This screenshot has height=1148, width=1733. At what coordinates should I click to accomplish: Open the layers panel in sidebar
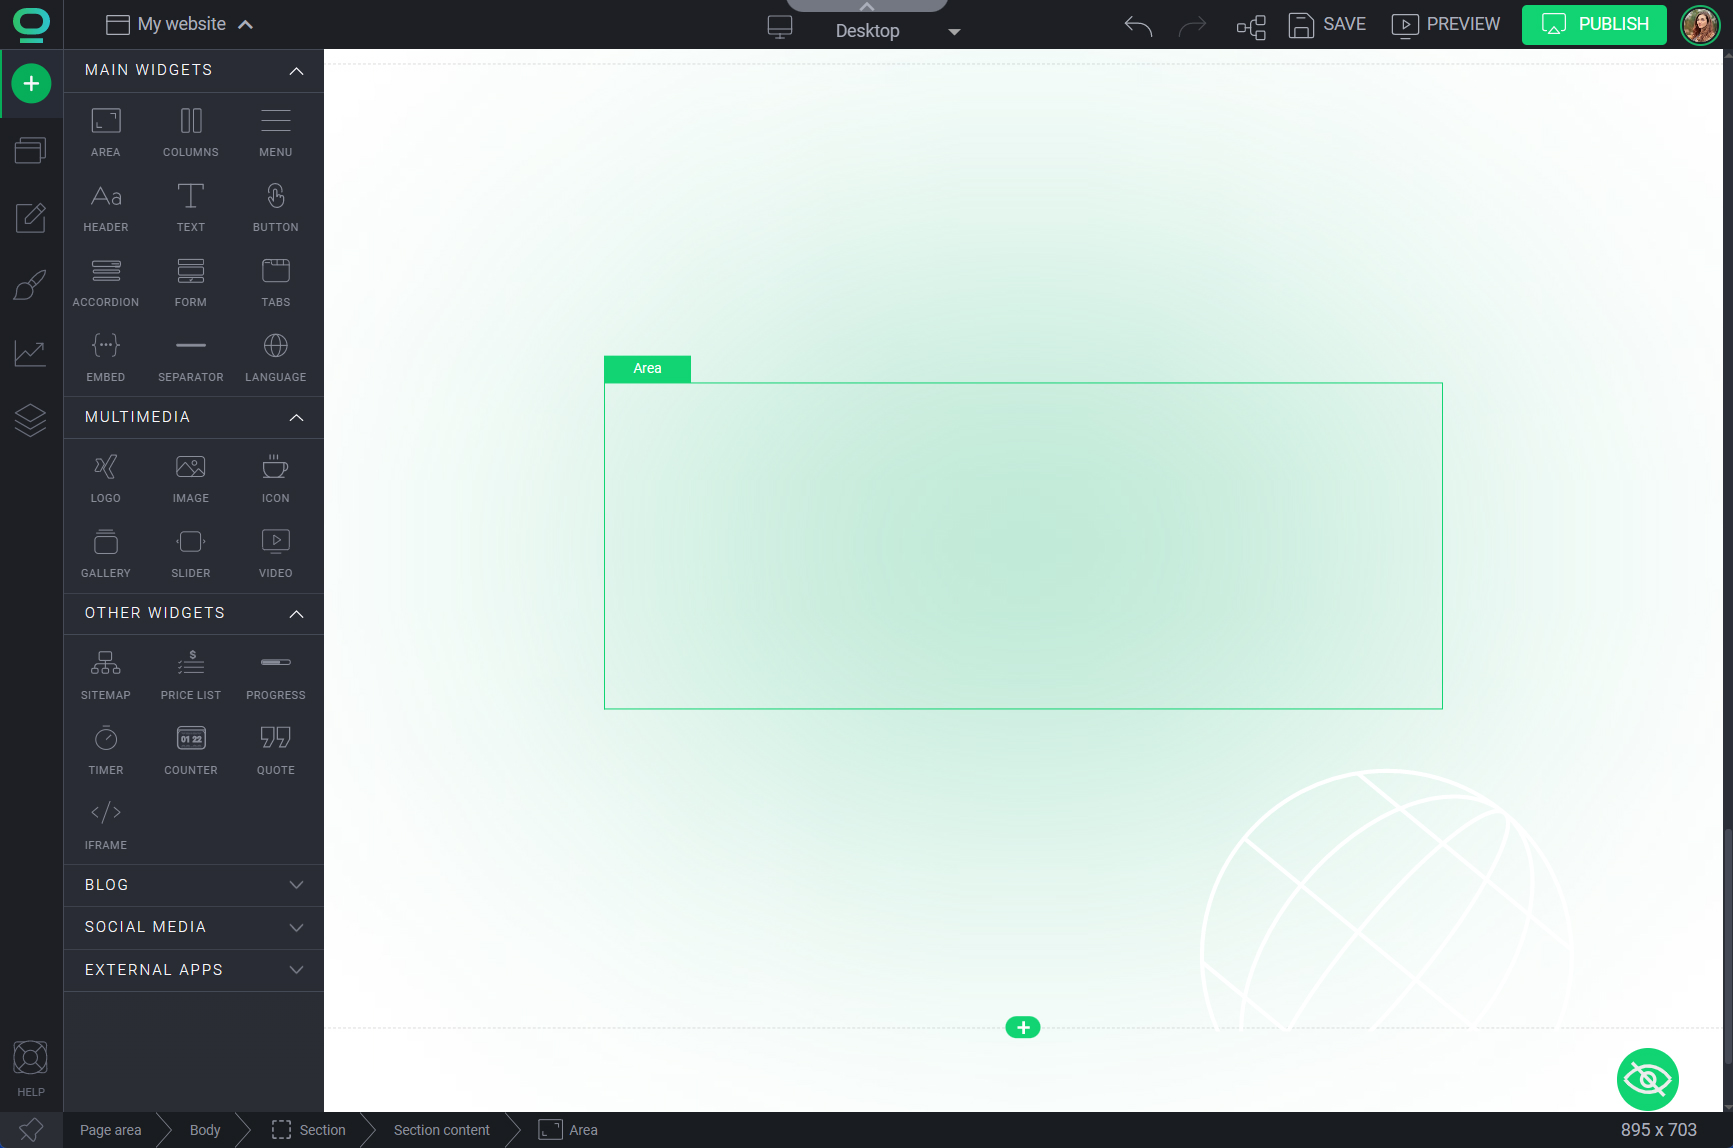click(31, 420)
